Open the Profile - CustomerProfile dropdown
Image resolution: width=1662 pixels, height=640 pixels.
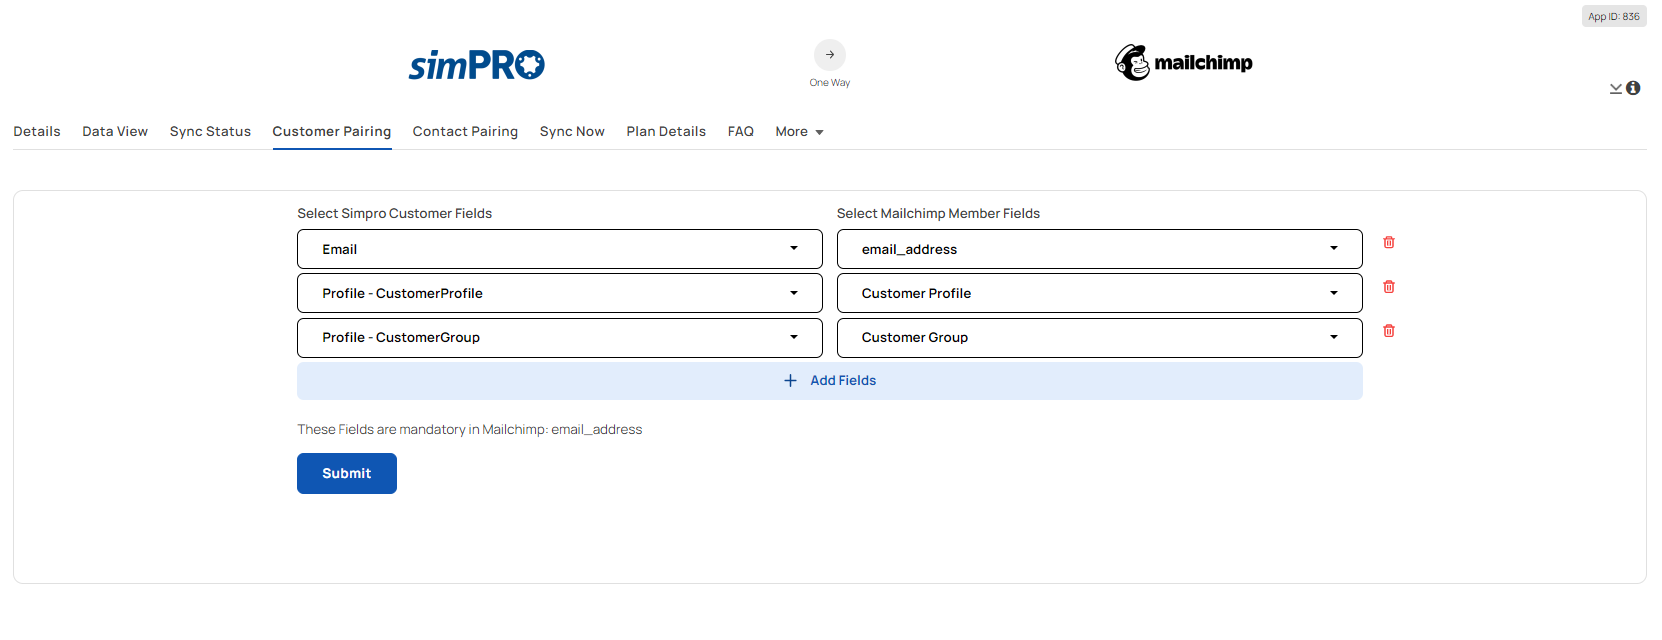click(x=560, y=293)
